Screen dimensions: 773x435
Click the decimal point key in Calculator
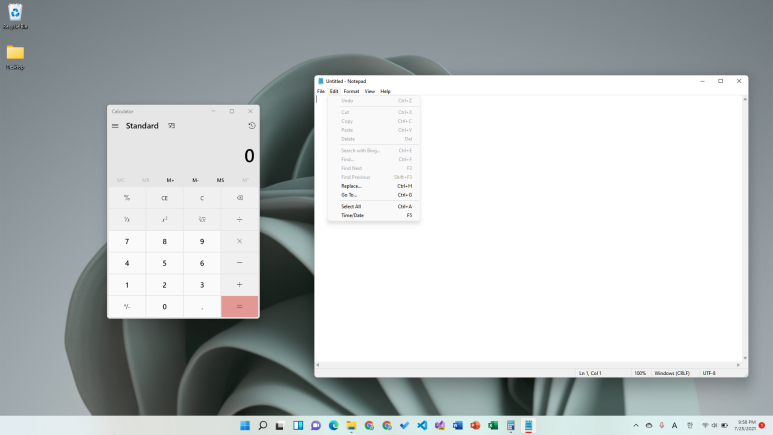pyautogui.click(x=202, y=306)
